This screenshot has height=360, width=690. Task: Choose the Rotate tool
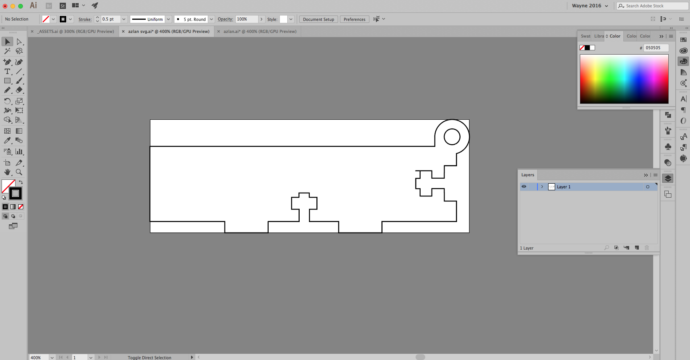click(7, 101)
